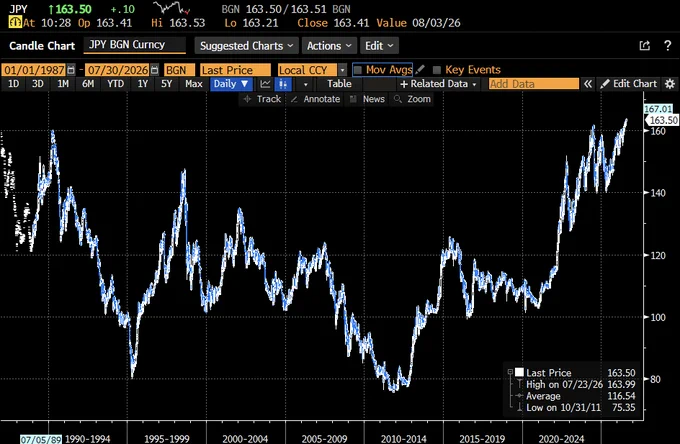Collapse the legend box expander
680x444 pixels.
tap(510, 372)
